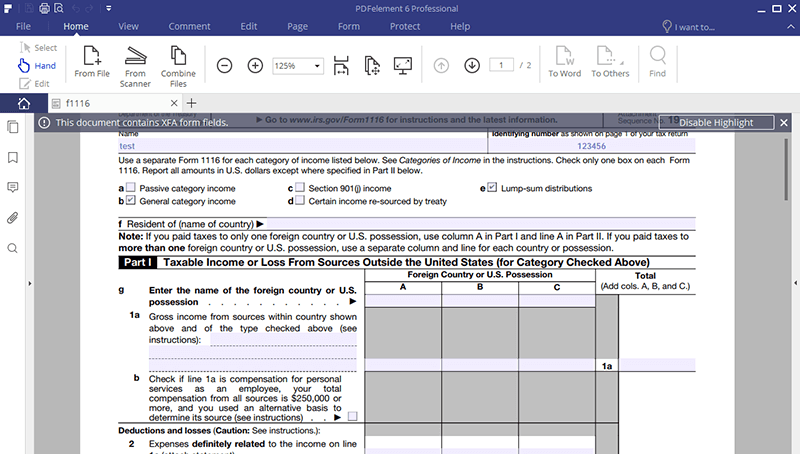Image resolution: width=800 pixels, height=454 pixels.
Task: Click the page number field
Action: 501,65
